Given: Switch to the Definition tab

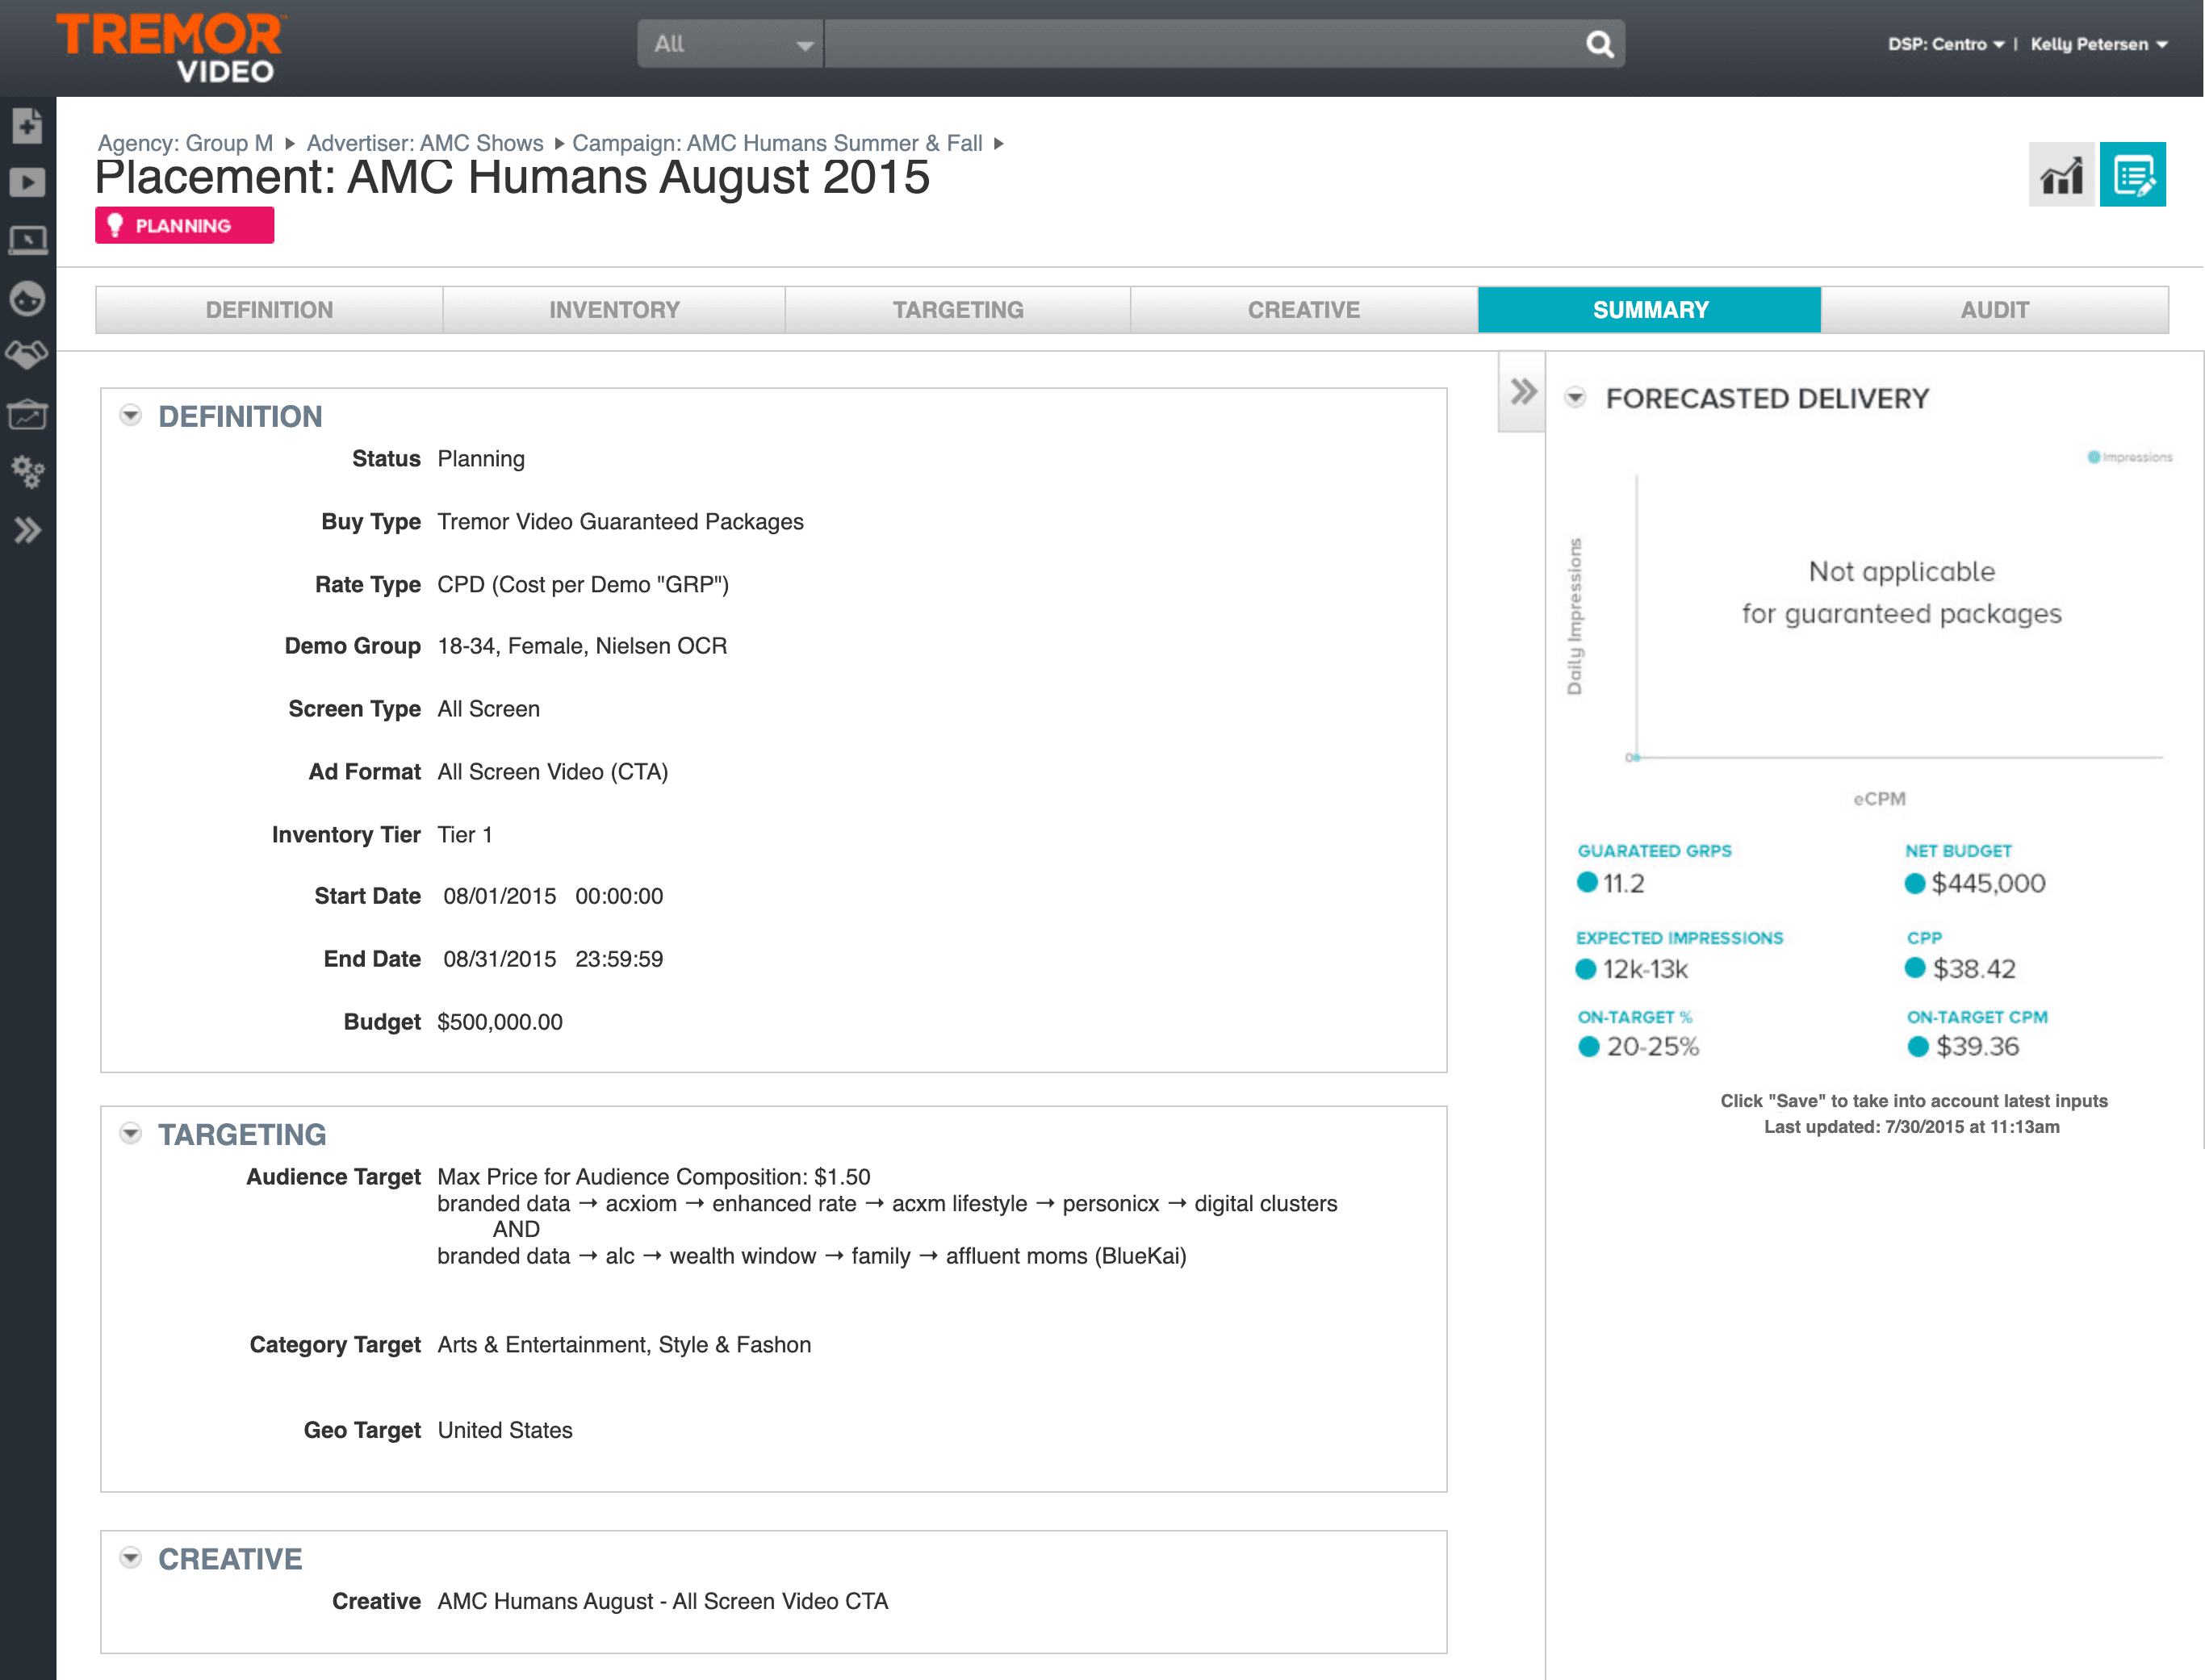Looking at the screenshot, I should tap(269, 310).
